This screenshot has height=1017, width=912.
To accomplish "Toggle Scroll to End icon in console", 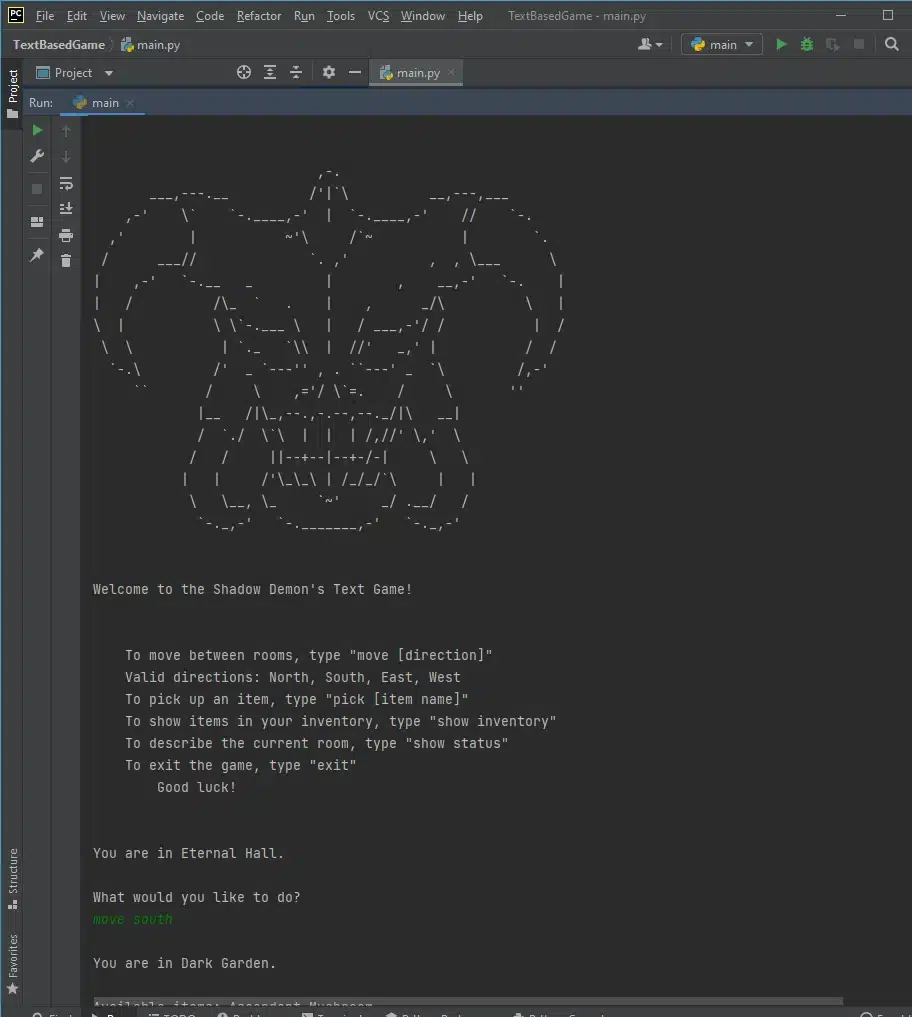I will [66, 209].
